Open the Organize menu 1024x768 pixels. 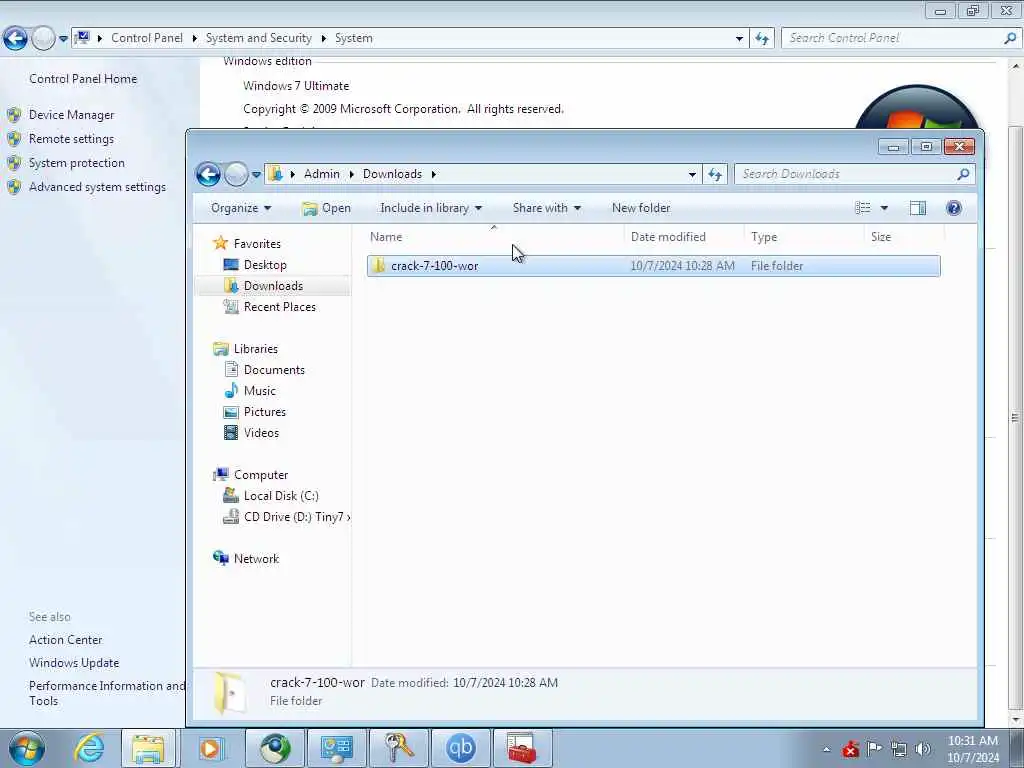coord(241,208)
